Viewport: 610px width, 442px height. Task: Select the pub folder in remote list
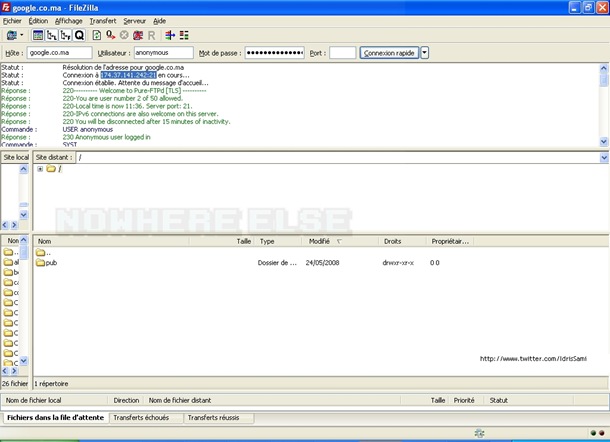[47, 263]
